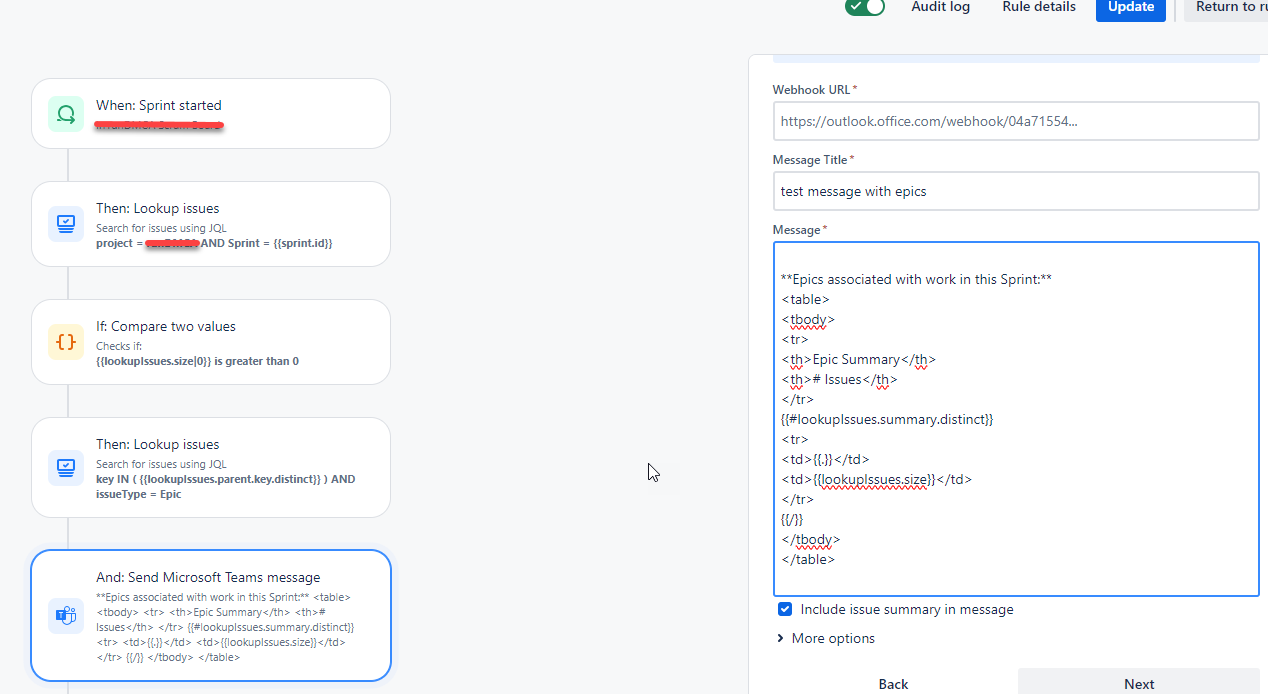1268x694 pixels.
Task: Click the Back button
Action: click(x=893, y=683)
